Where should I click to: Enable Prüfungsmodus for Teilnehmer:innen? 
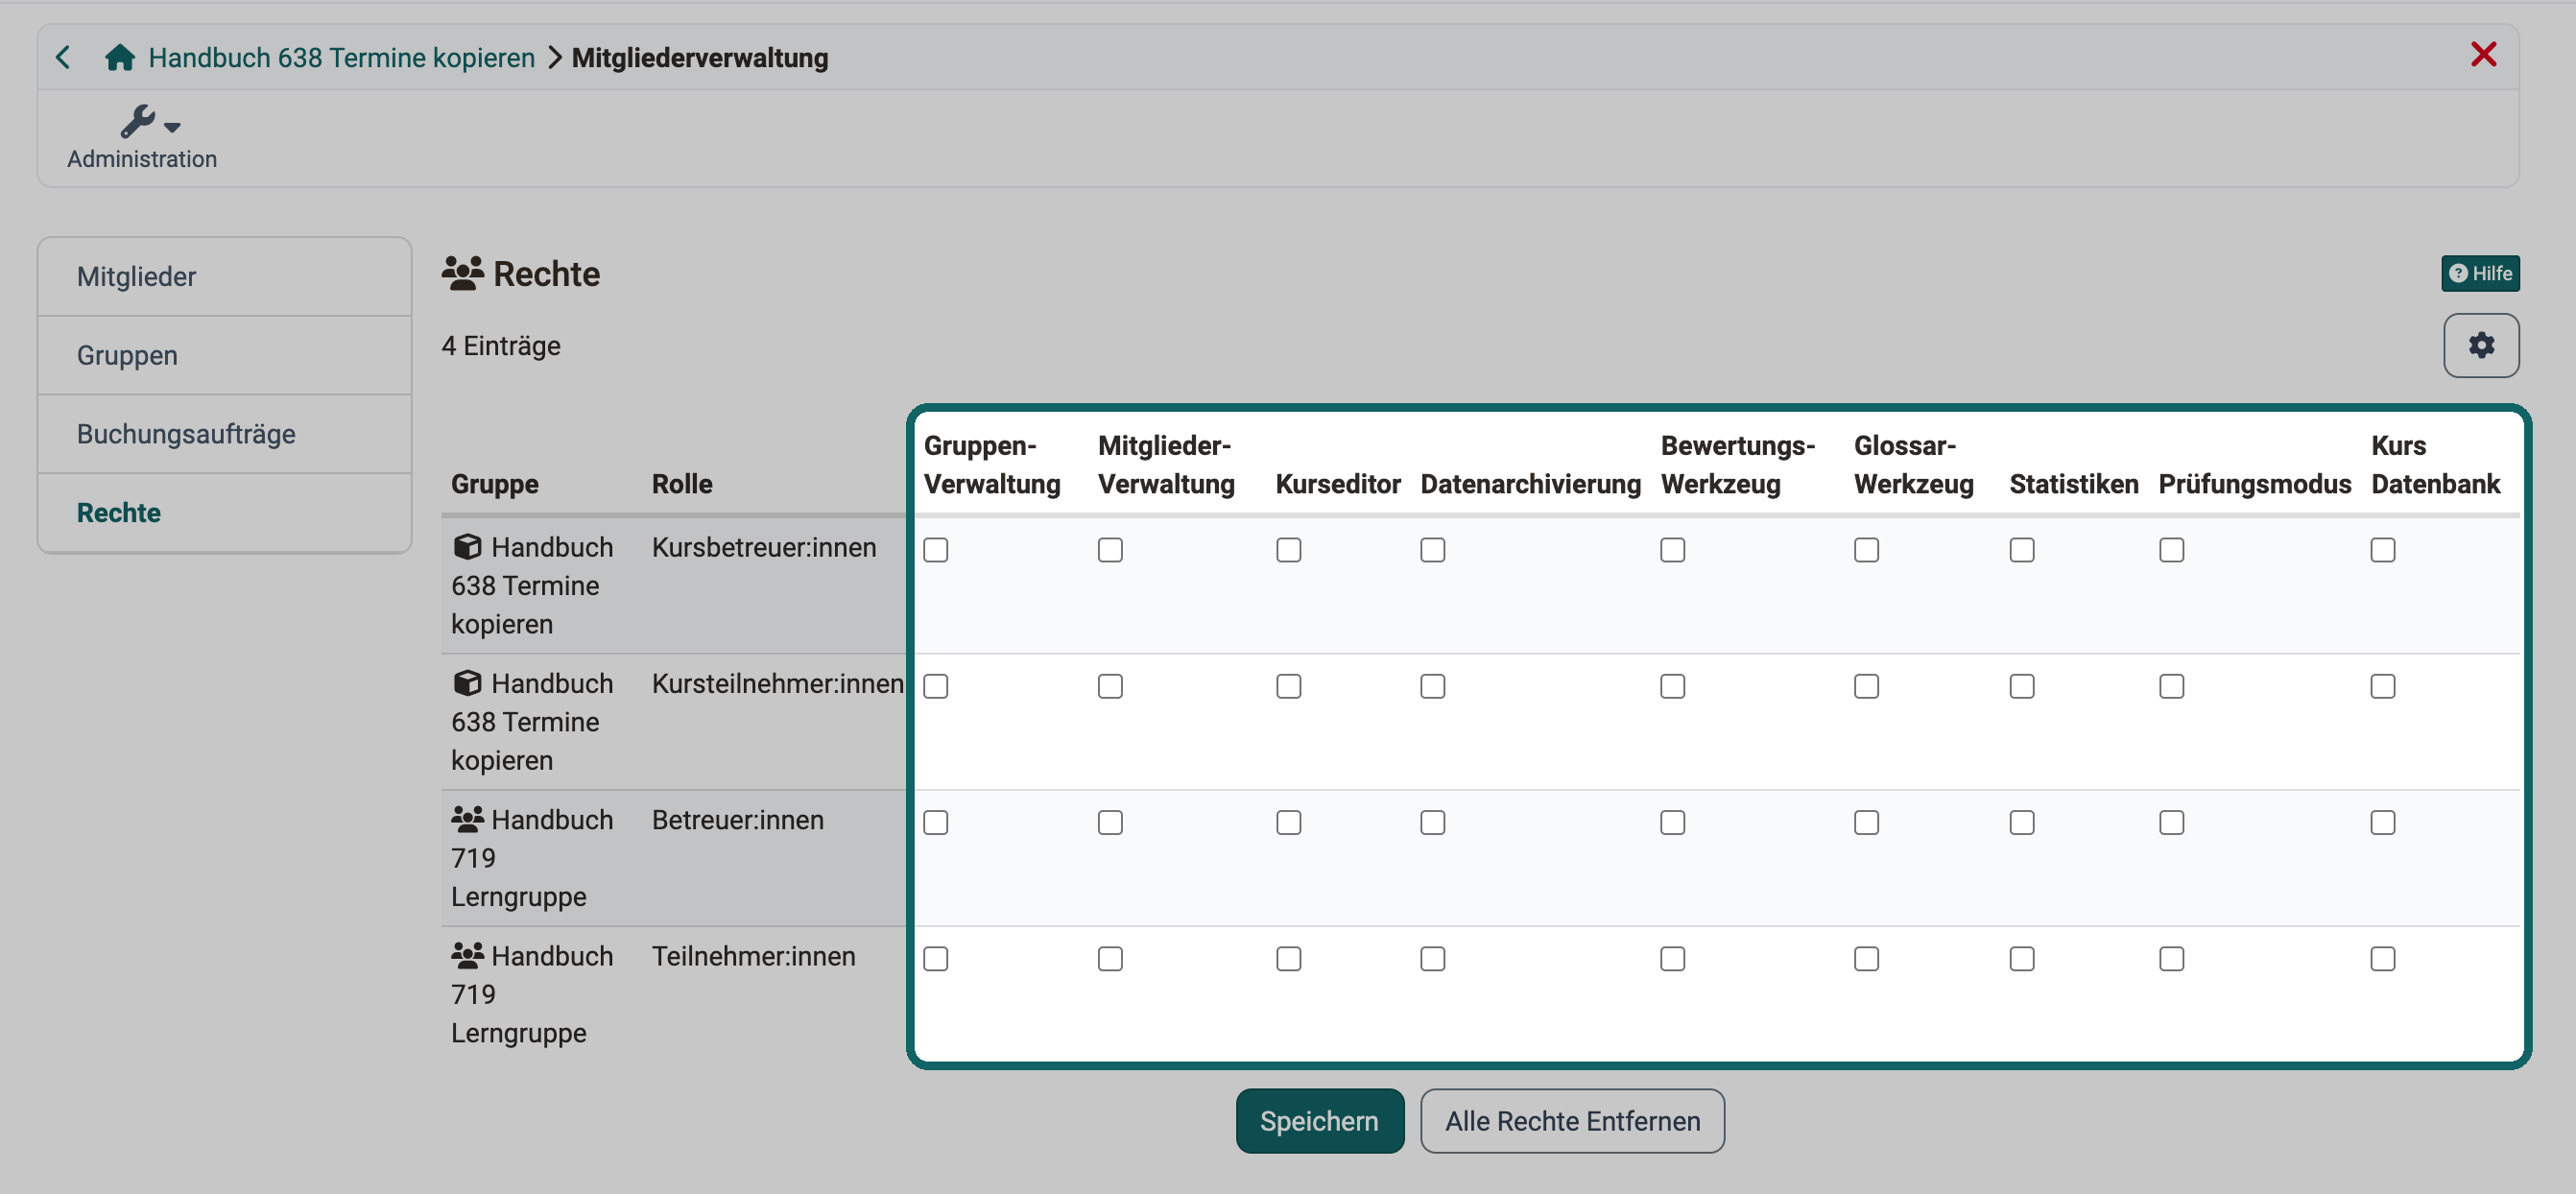(2171, 958)
